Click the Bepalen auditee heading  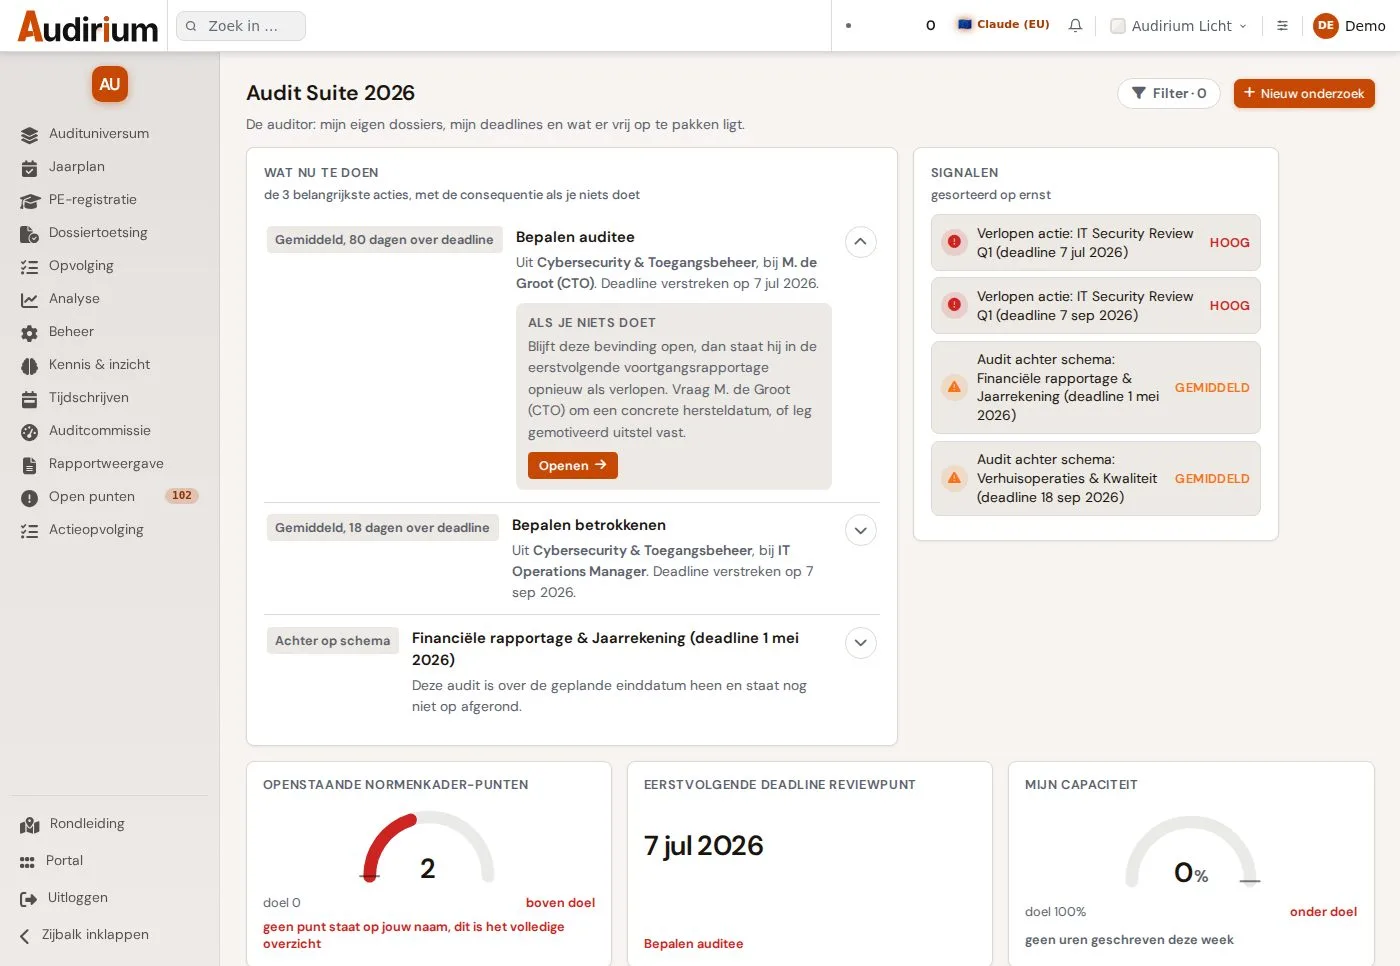coord(575,237)
